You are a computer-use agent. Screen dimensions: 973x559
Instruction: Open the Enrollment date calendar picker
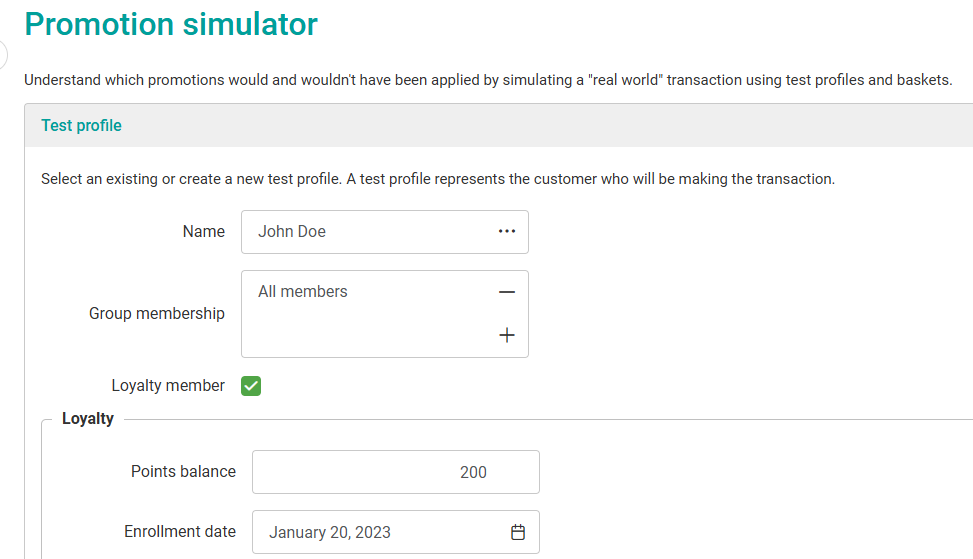pos(518,532)
